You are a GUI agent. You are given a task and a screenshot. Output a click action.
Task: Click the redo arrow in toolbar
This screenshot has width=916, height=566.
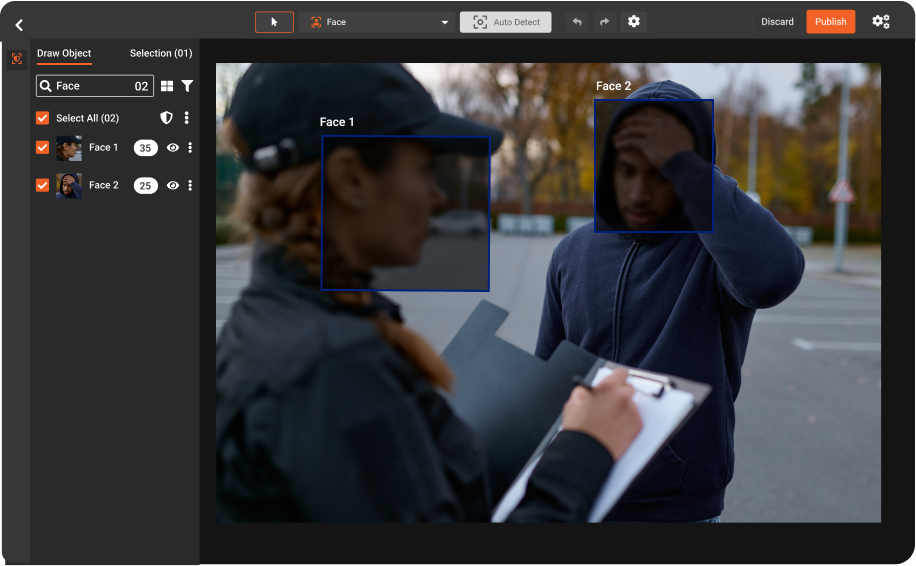point(604,22)
